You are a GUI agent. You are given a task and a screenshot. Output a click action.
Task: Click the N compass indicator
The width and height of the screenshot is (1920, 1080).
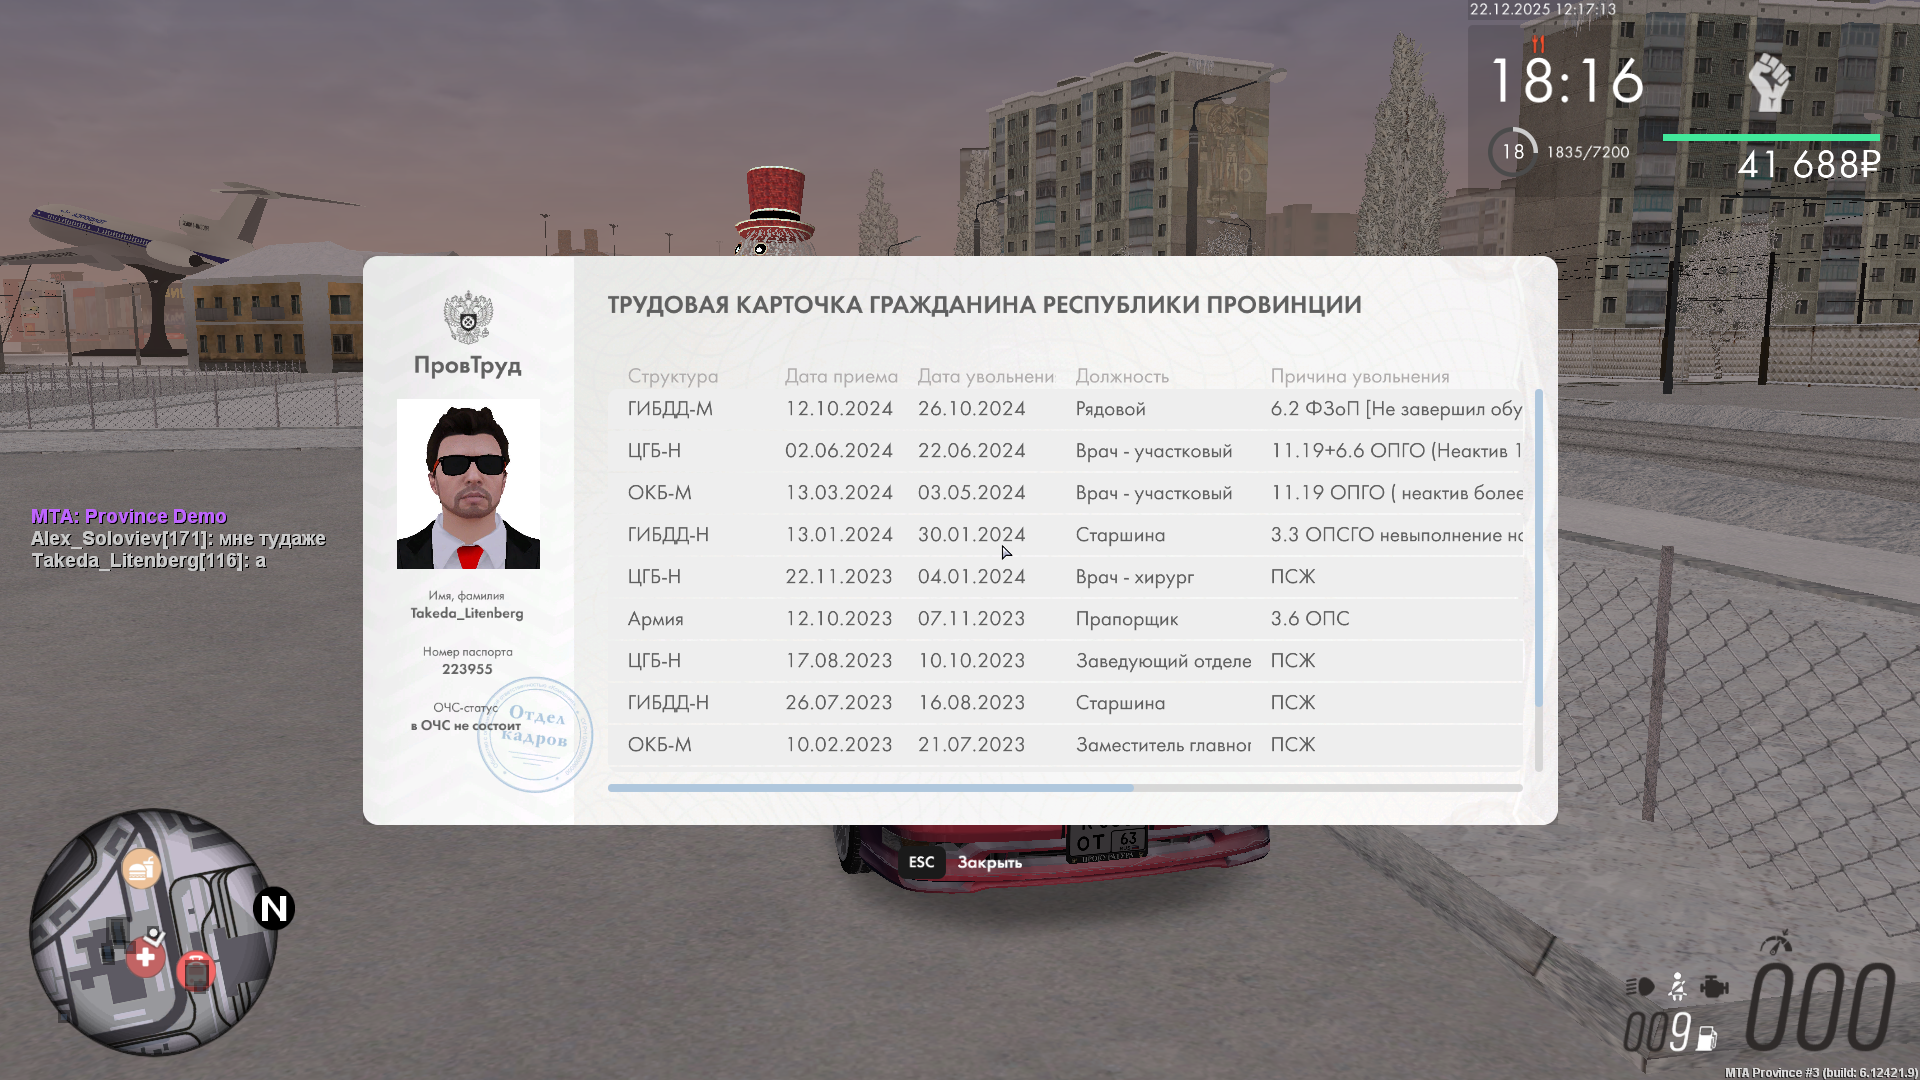pyautogui.click(x=273, y=908)
